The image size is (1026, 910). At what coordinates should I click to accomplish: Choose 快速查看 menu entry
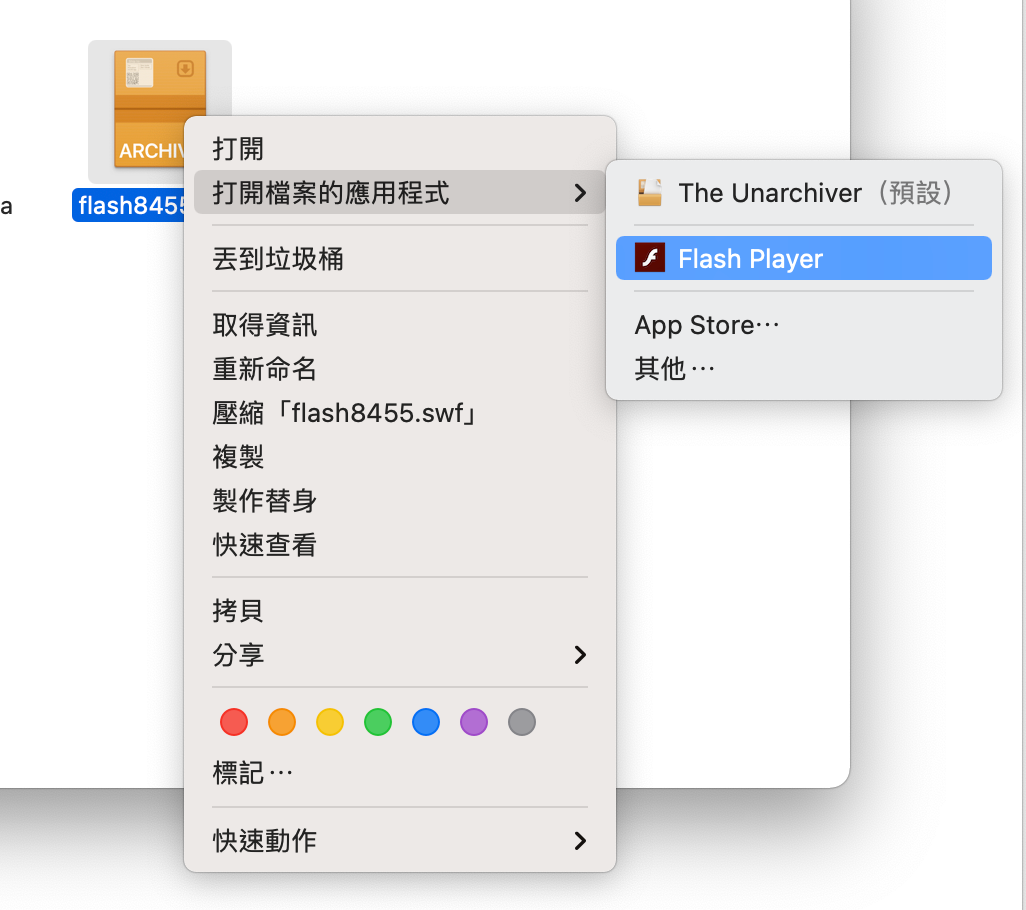coord(400,544)
